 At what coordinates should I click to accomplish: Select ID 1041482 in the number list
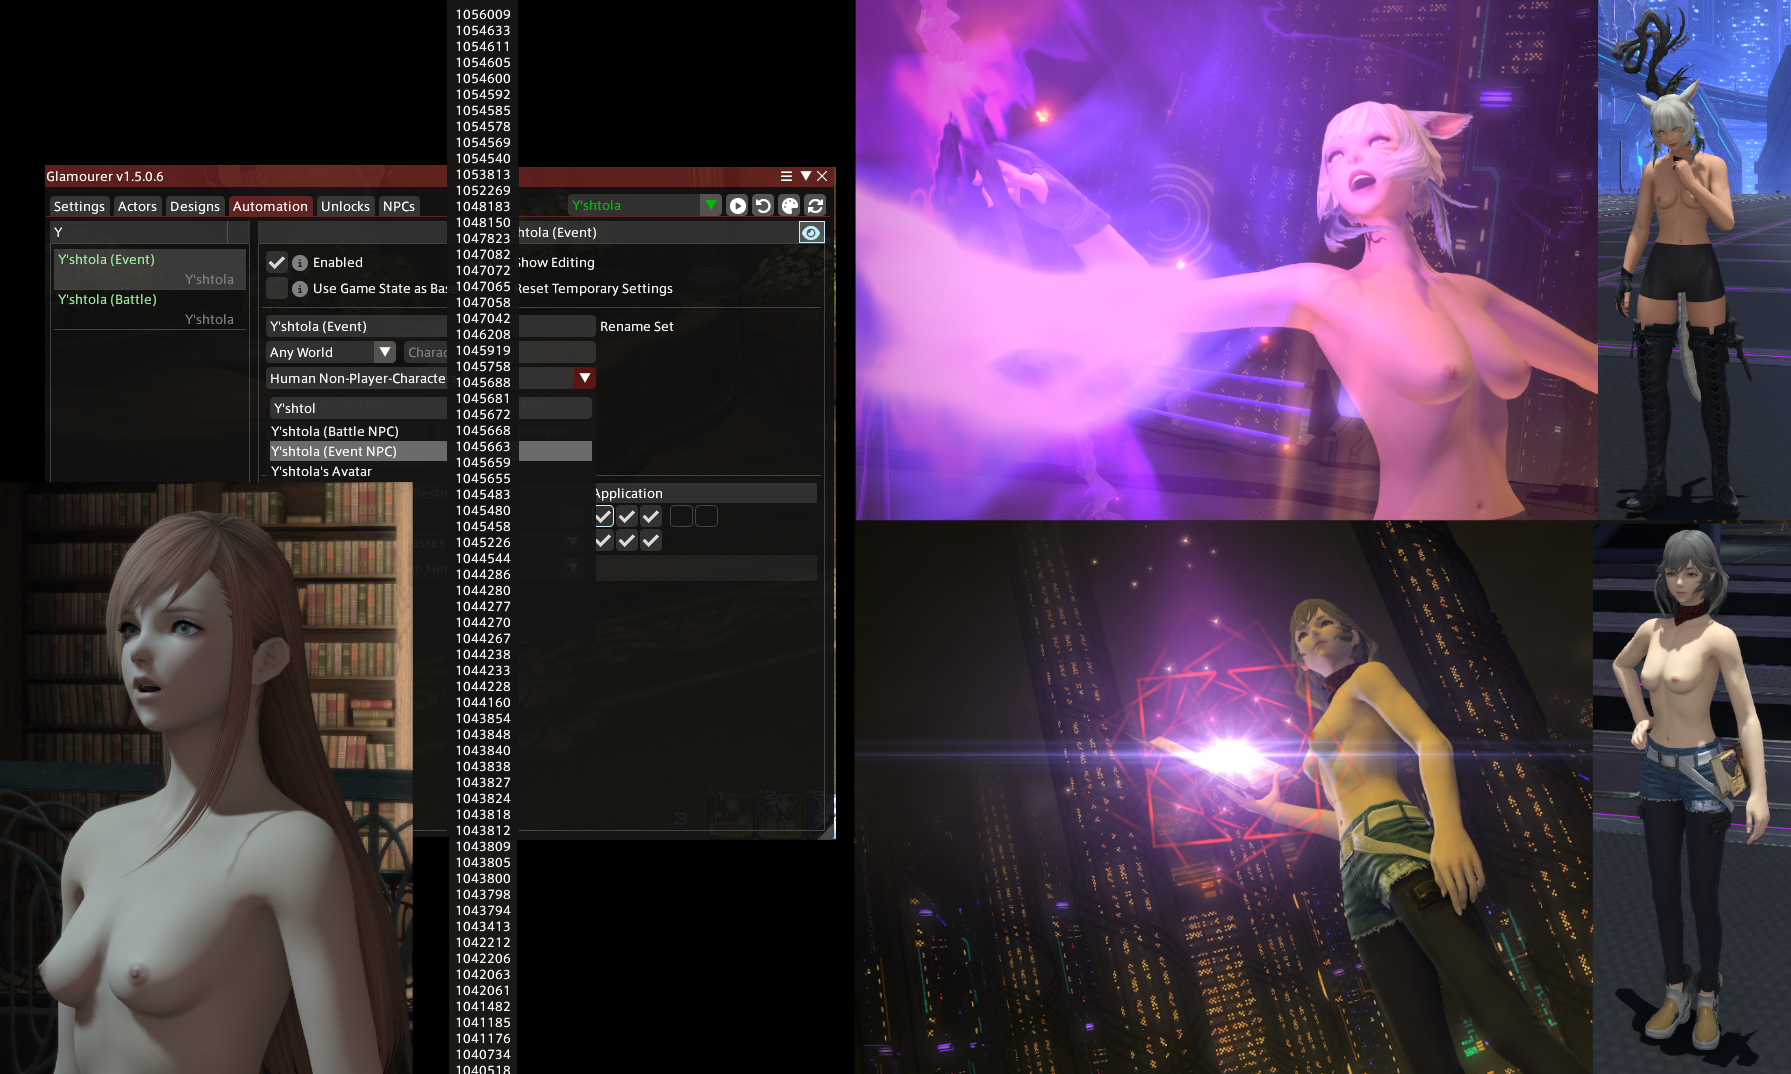click(x=483, y=1006)
